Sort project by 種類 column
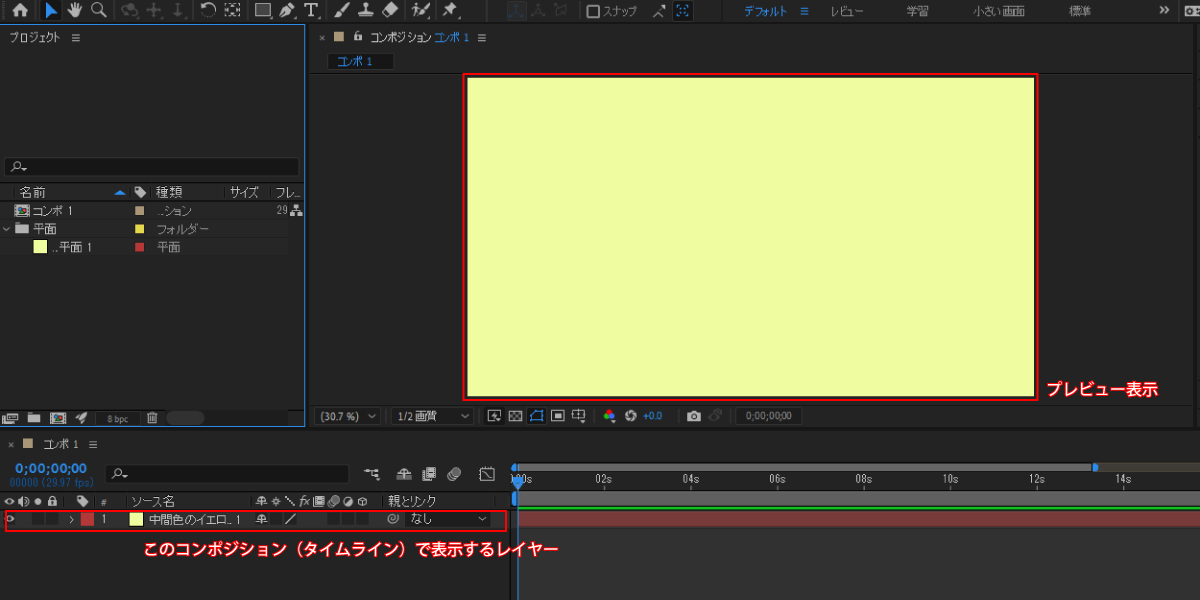 (169, 192)
